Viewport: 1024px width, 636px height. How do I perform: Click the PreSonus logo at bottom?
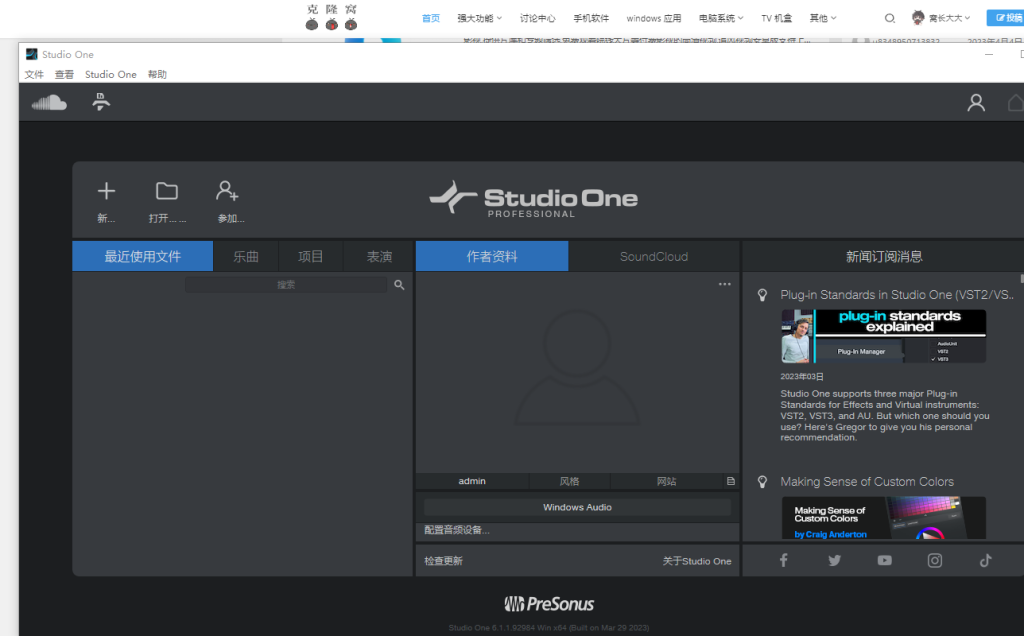[549, 604]
